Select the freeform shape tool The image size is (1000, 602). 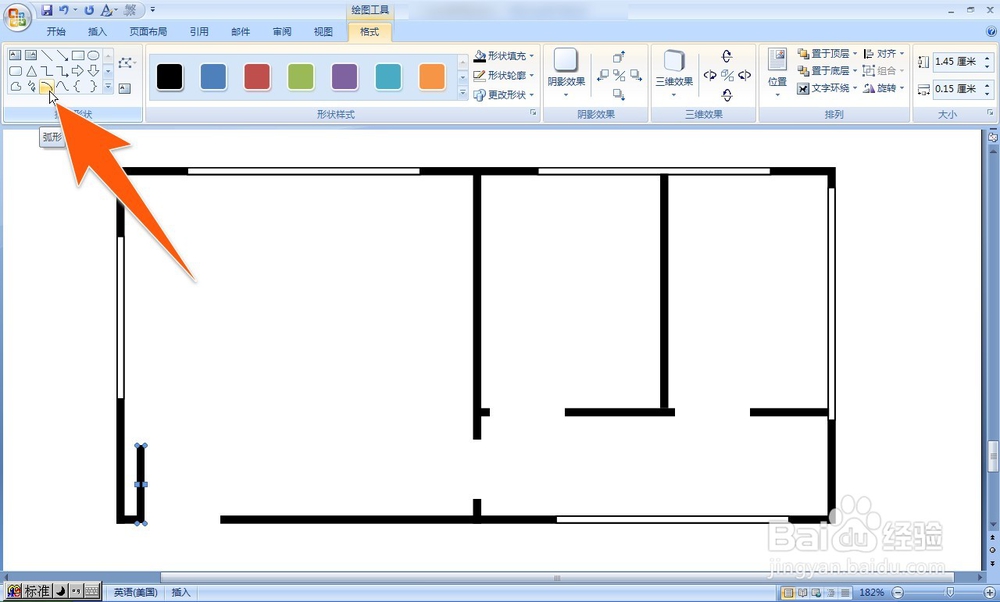tap(16, 86)
